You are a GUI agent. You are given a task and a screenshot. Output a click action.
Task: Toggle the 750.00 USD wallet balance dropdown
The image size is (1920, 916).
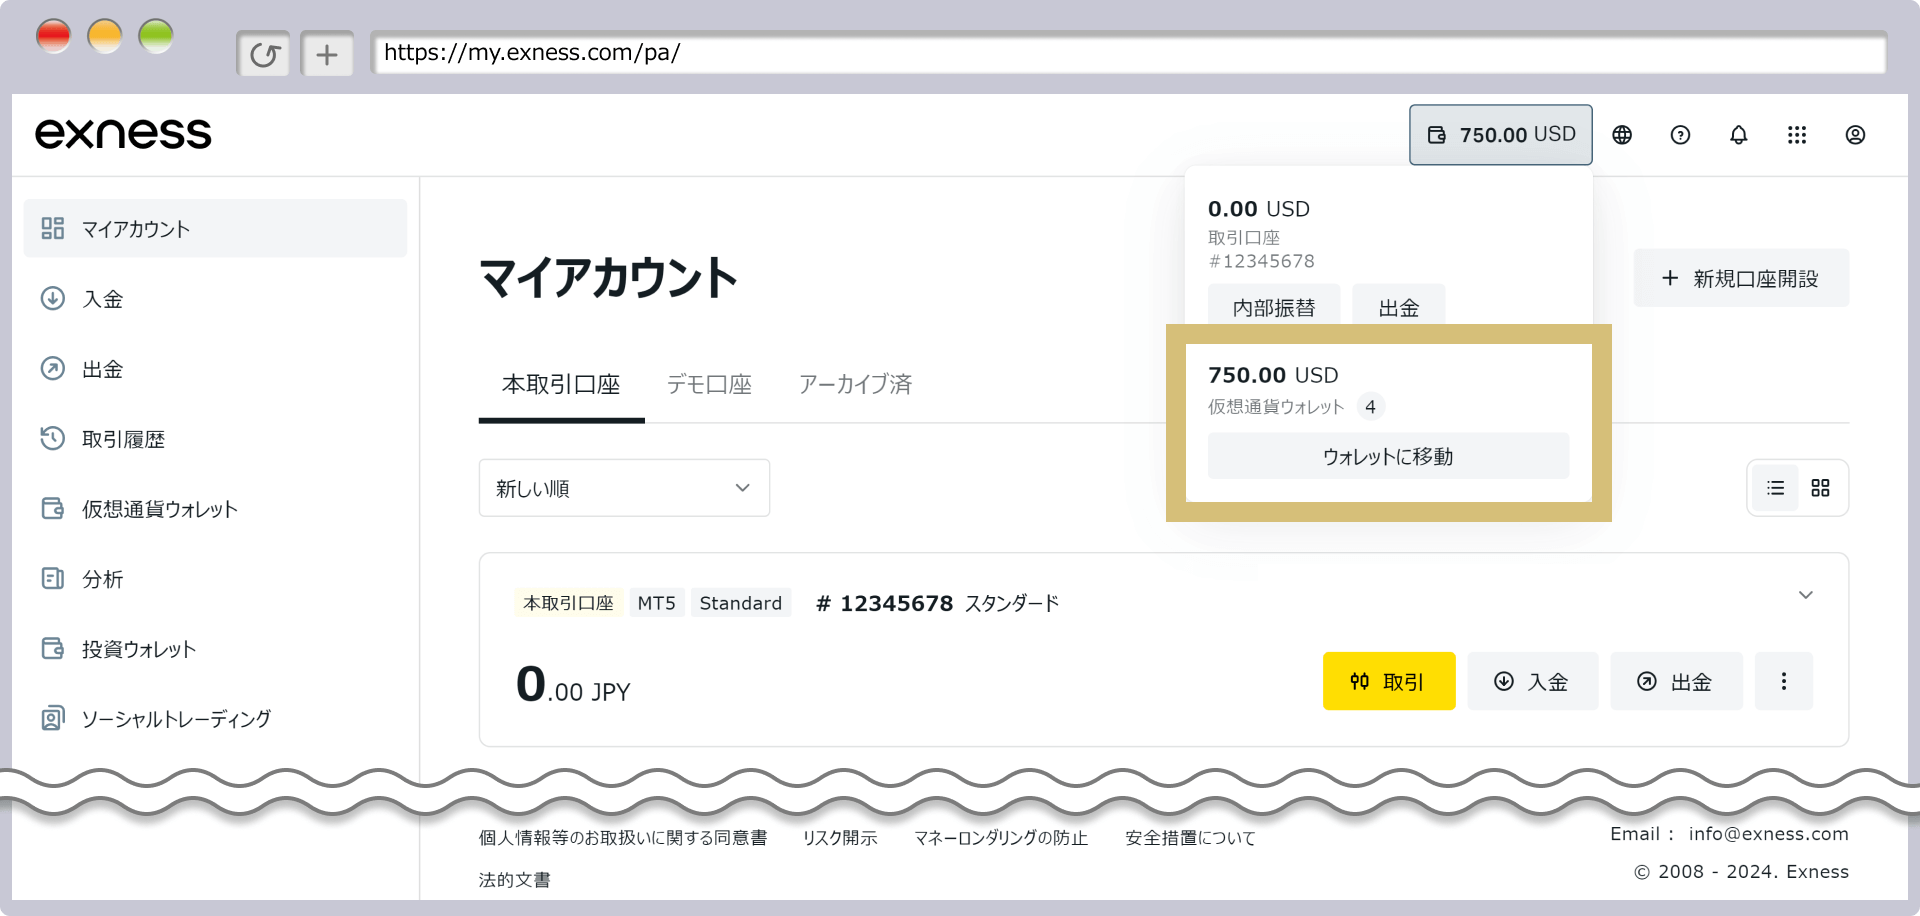(x=1501, y=135)
